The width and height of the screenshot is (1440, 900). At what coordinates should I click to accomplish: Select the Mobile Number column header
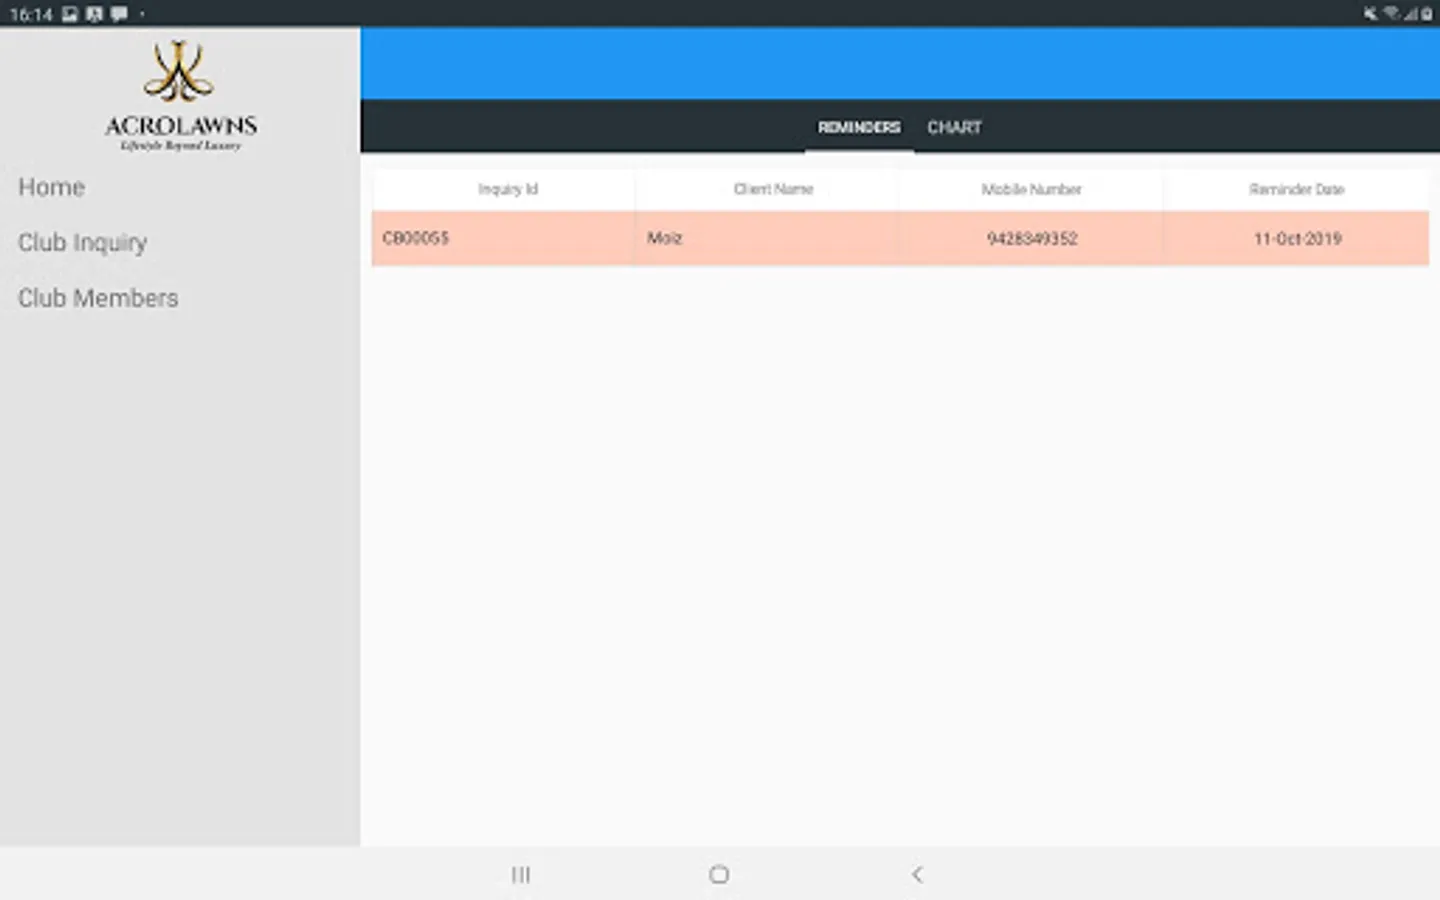click(1031, 189)
